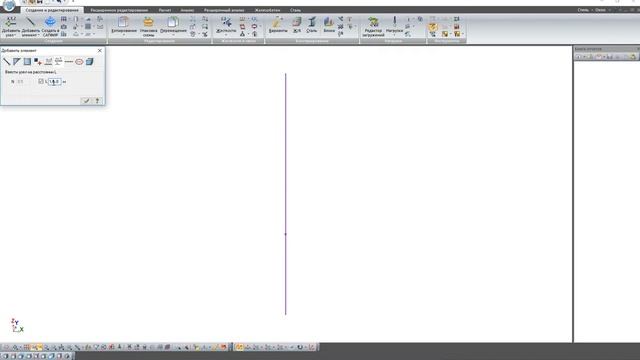Click the Упаковка схемы button
The image size is (640, 360).
click(x=148, y=27)
